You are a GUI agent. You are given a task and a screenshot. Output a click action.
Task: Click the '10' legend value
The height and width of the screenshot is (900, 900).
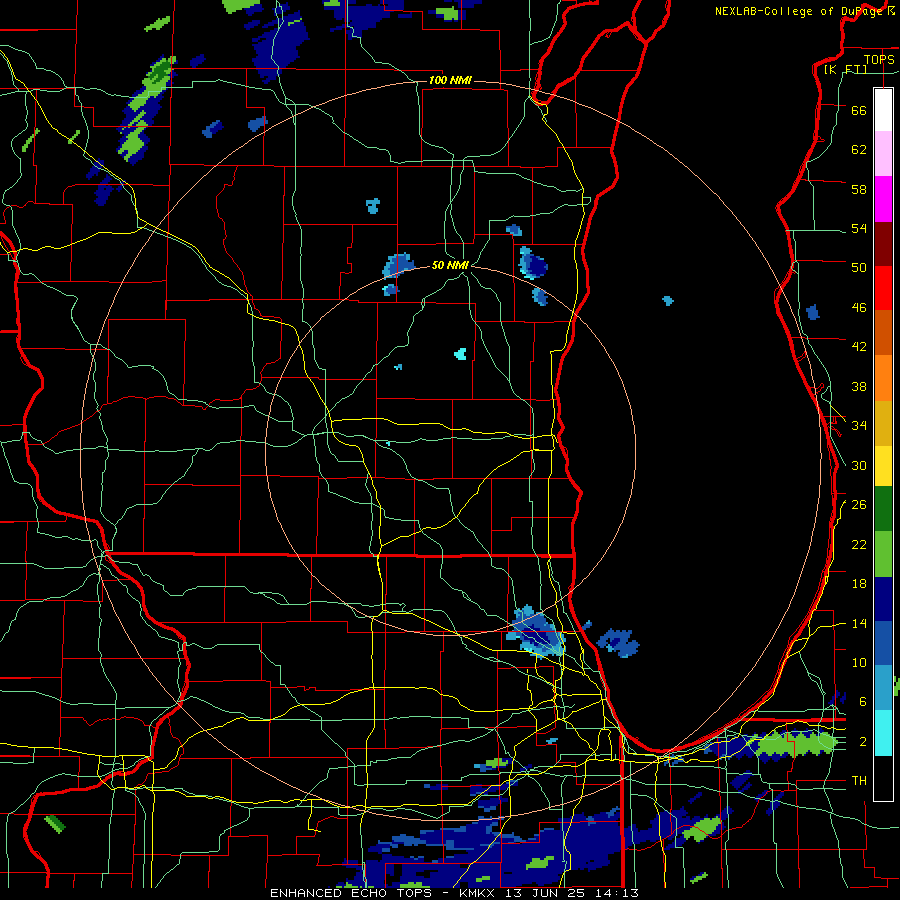coord(859,662)
